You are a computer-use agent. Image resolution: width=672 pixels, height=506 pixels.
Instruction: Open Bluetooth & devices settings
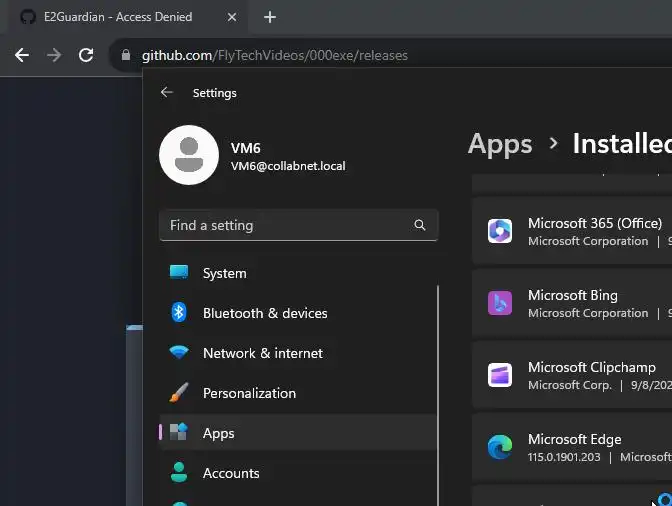(x=298, y=313)
